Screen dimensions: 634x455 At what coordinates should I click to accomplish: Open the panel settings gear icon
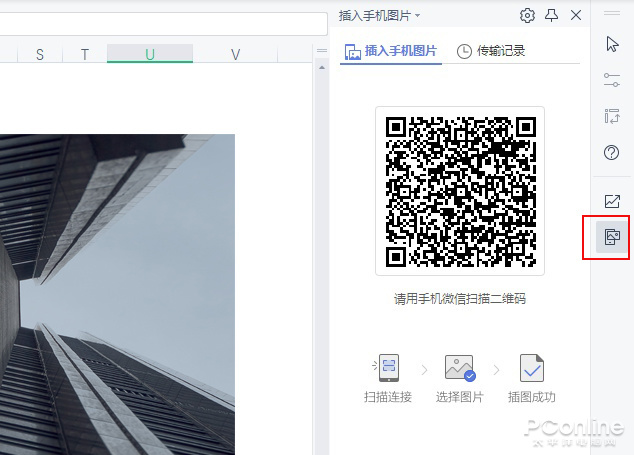[527, 16]
